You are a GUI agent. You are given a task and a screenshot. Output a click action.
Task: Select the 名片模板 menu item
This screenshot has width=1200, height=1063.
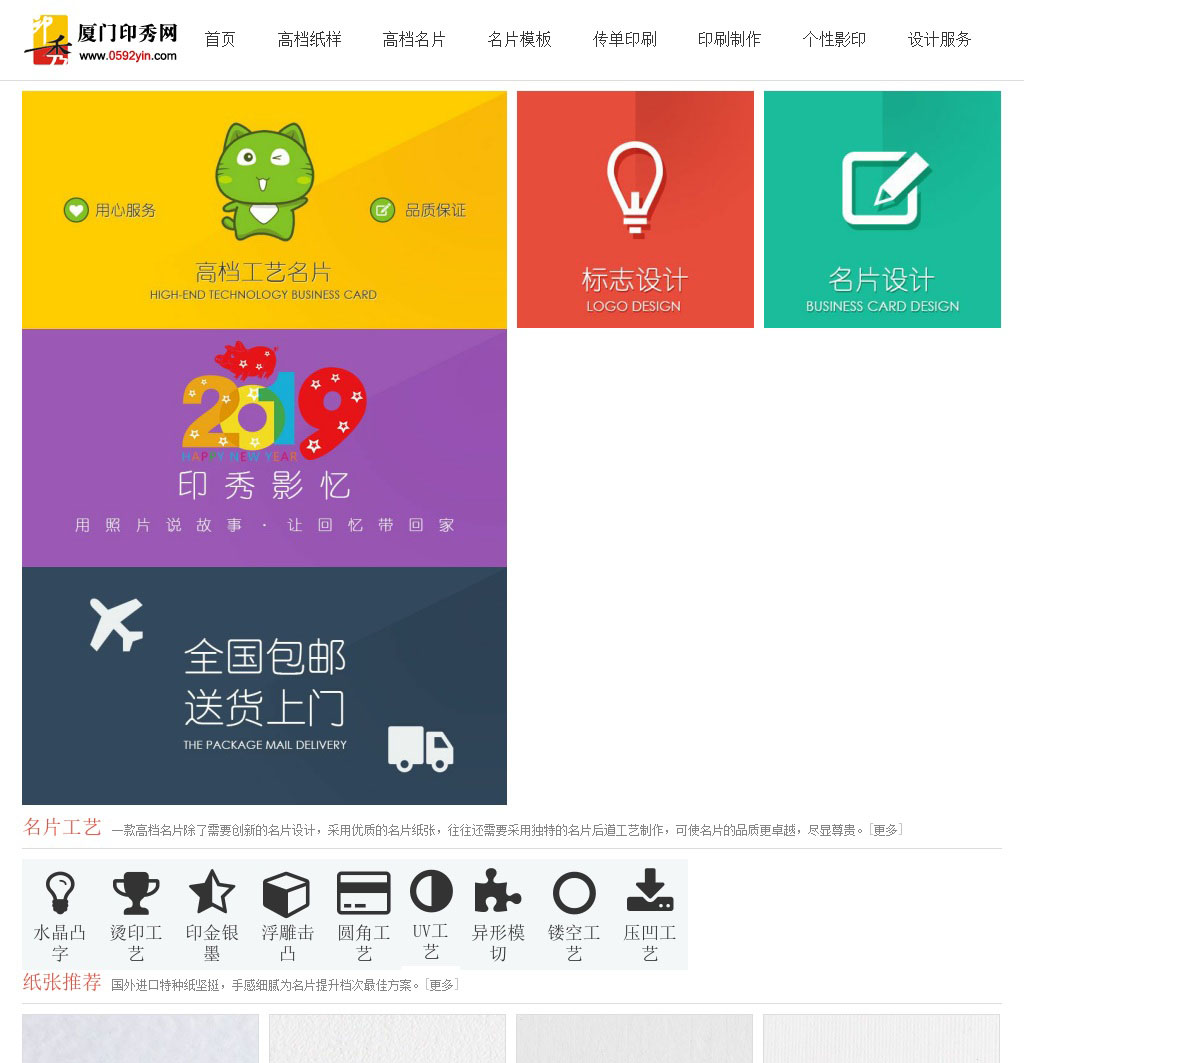pyautogui.click(x=520, y=40)
